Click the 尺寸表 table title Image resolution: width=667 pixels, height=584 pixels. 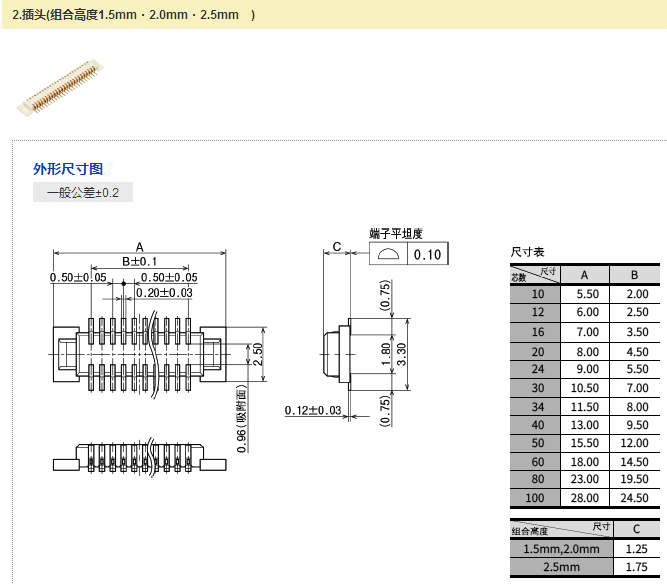point(528,252)
